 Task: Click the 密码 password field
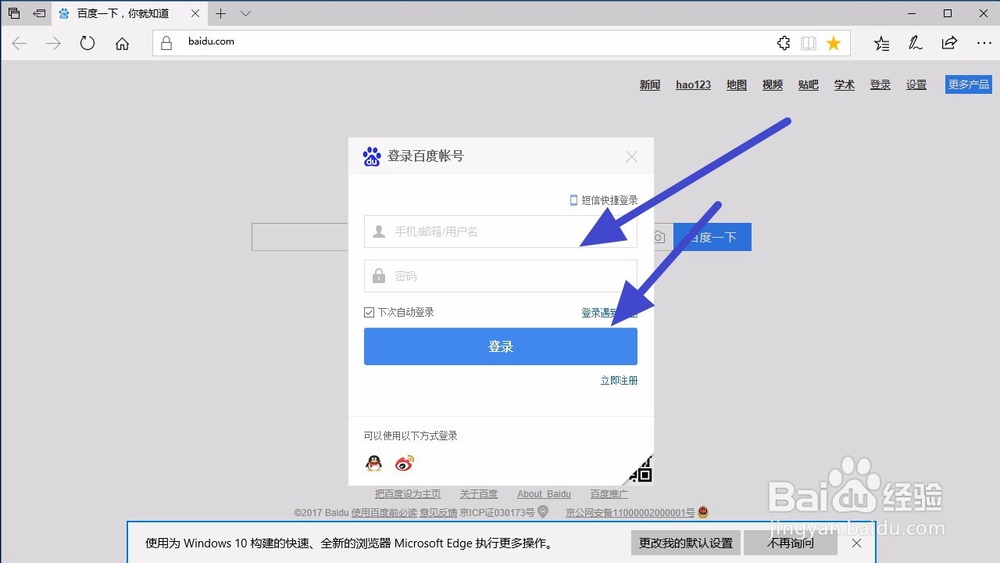(x=501, y=276)
